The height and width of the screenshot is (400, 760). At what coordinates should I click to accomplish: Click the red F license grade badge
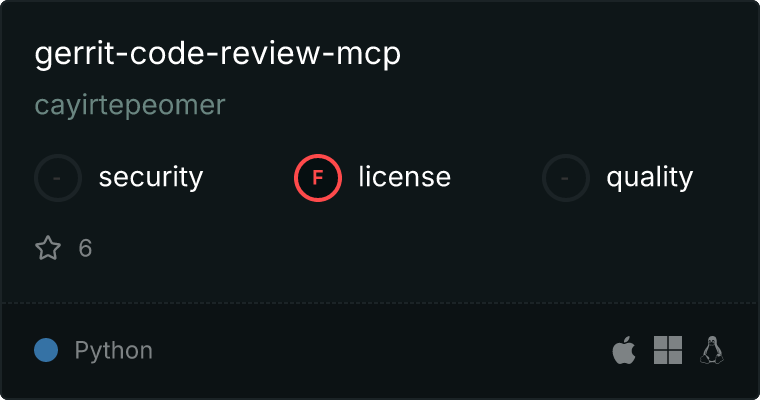[x=318, y=178]
